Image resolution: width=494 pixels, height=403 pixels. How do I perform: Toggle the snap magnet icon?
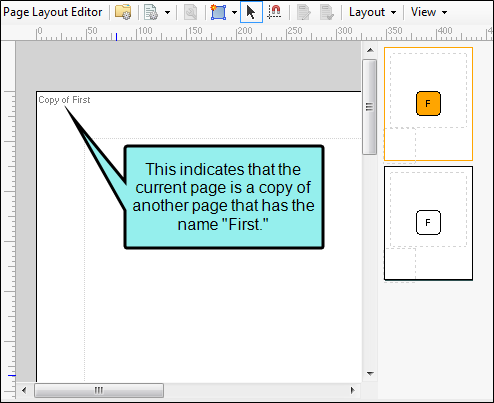274,12
